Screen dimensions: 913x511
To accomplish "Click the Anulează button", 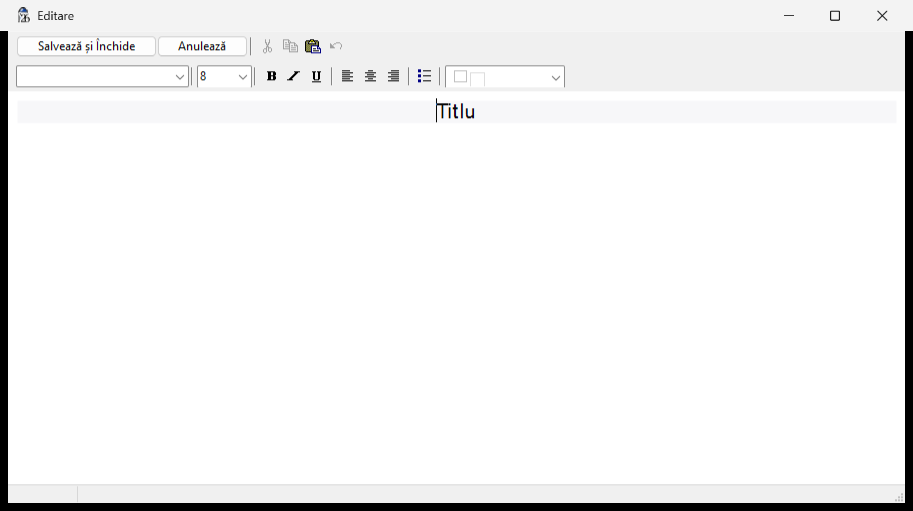I will pyautogui.click(x=202, y=47).
